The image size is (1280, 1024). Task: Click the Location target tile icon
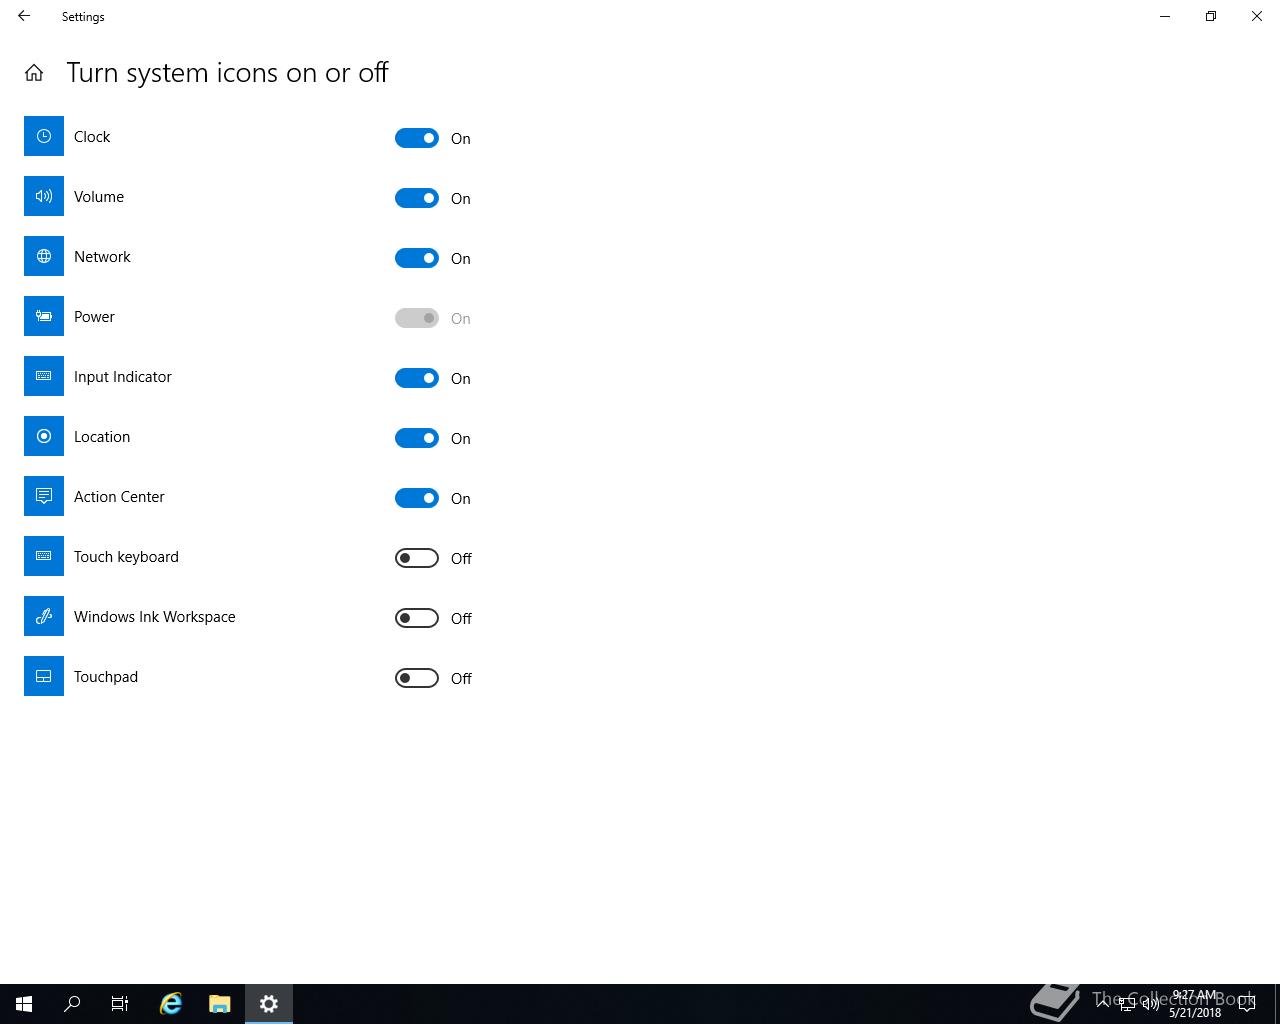coord(44,436)
